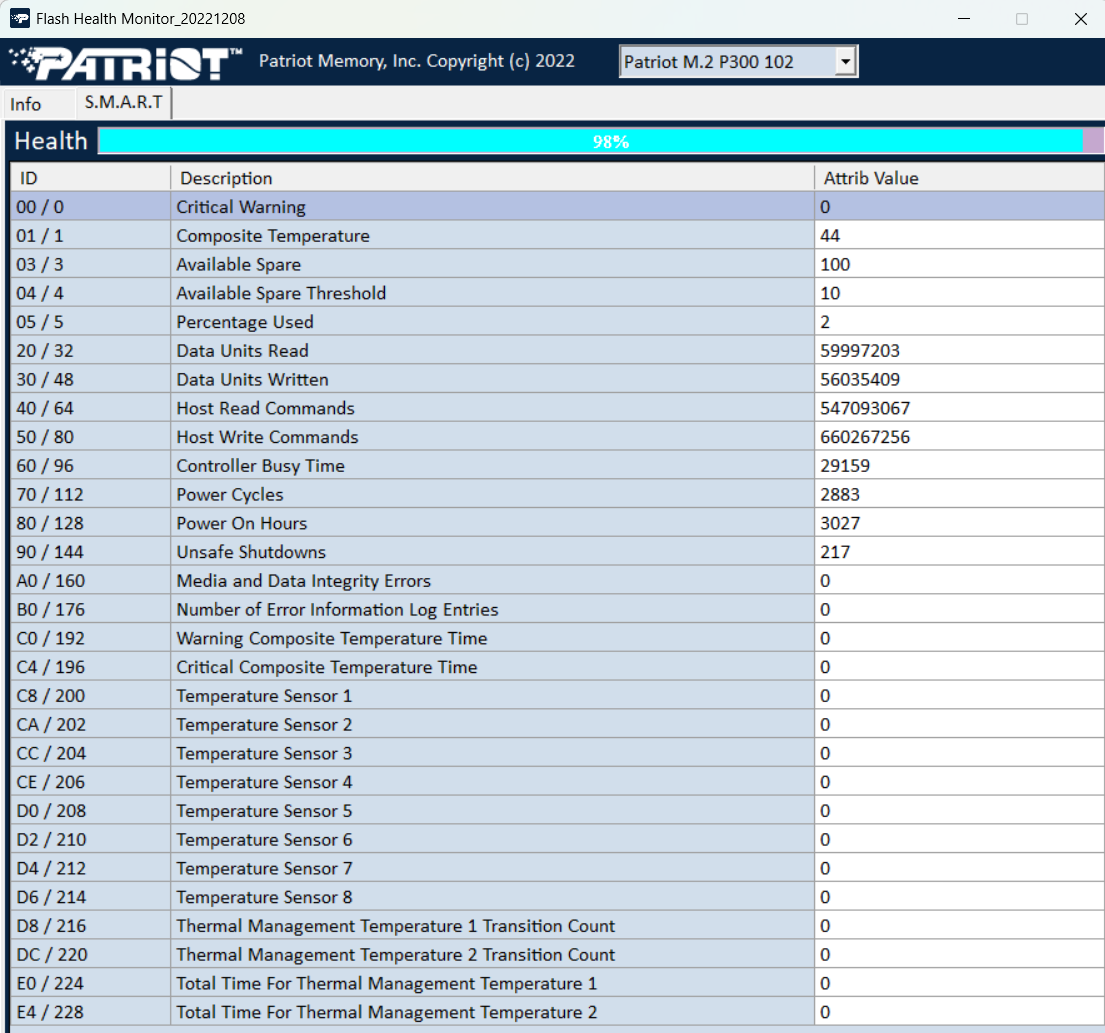Screen dimensions: 1105x1033
Task: Select the Temperature Sensor 2 row
Action: click(x=557, y=724)
